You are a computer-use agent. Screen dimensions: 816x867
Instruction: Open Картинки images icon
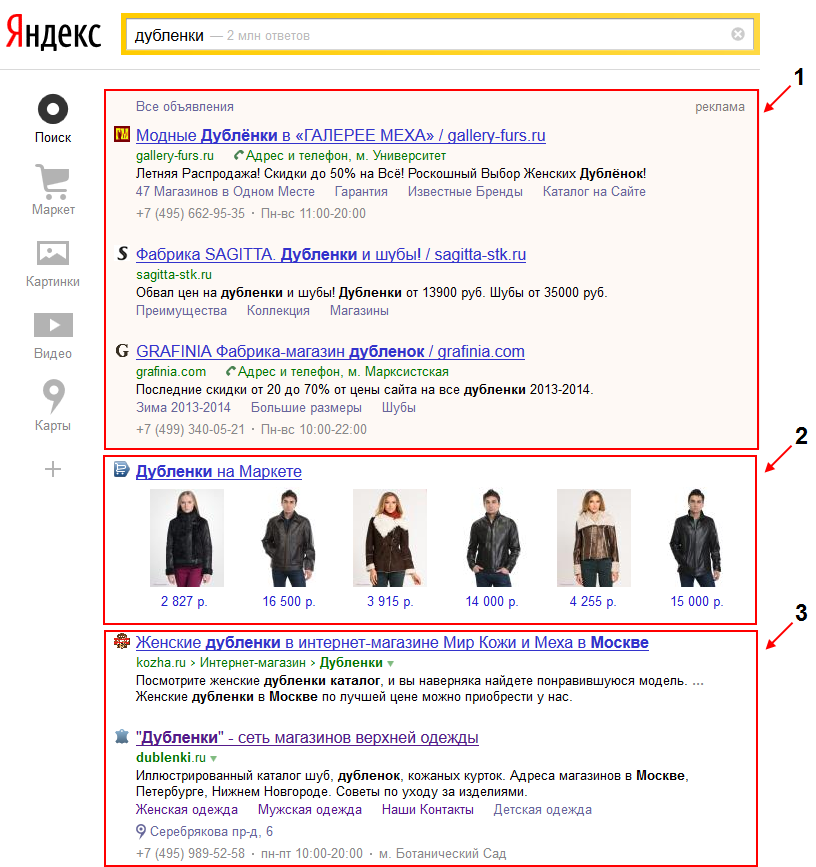coord(53,253)
